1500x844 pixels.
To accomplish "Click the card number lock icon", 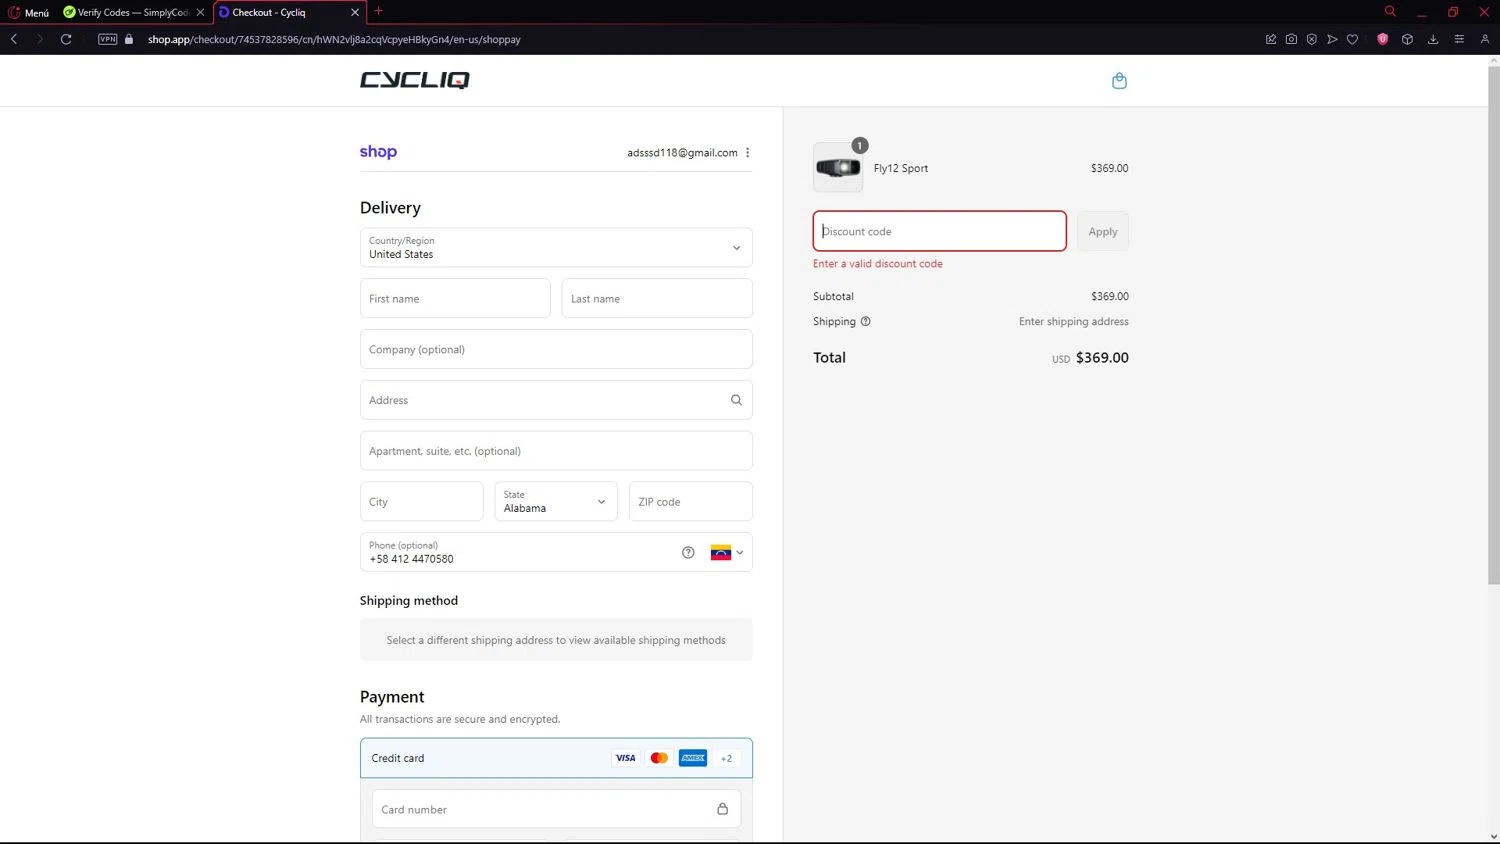I will (722, 809).
